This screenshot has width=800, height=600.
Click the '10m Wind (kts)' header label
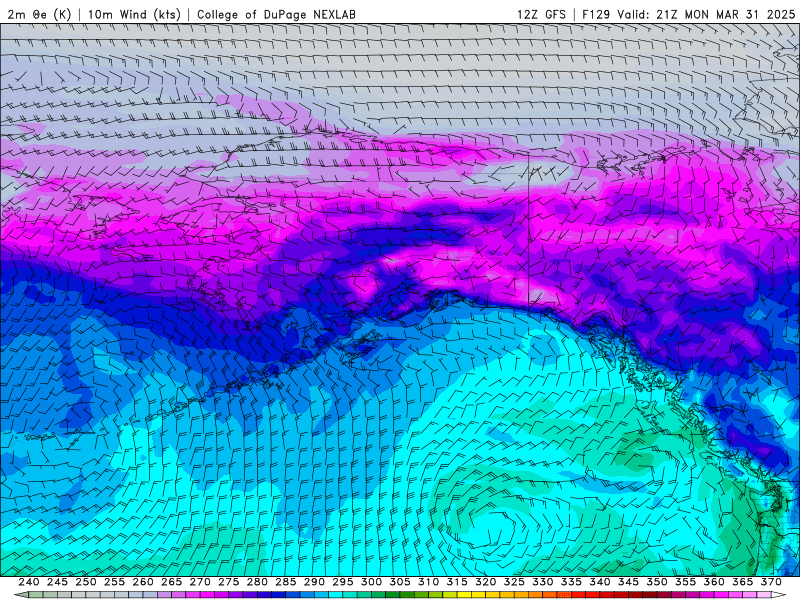[134, 14]
